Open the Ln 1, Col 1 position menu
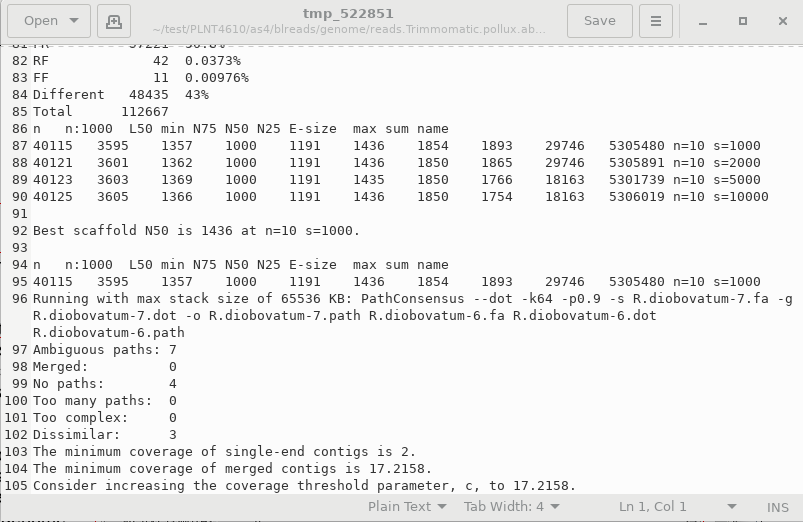This screenshot has height=522, width=803. tap(677, 506)
